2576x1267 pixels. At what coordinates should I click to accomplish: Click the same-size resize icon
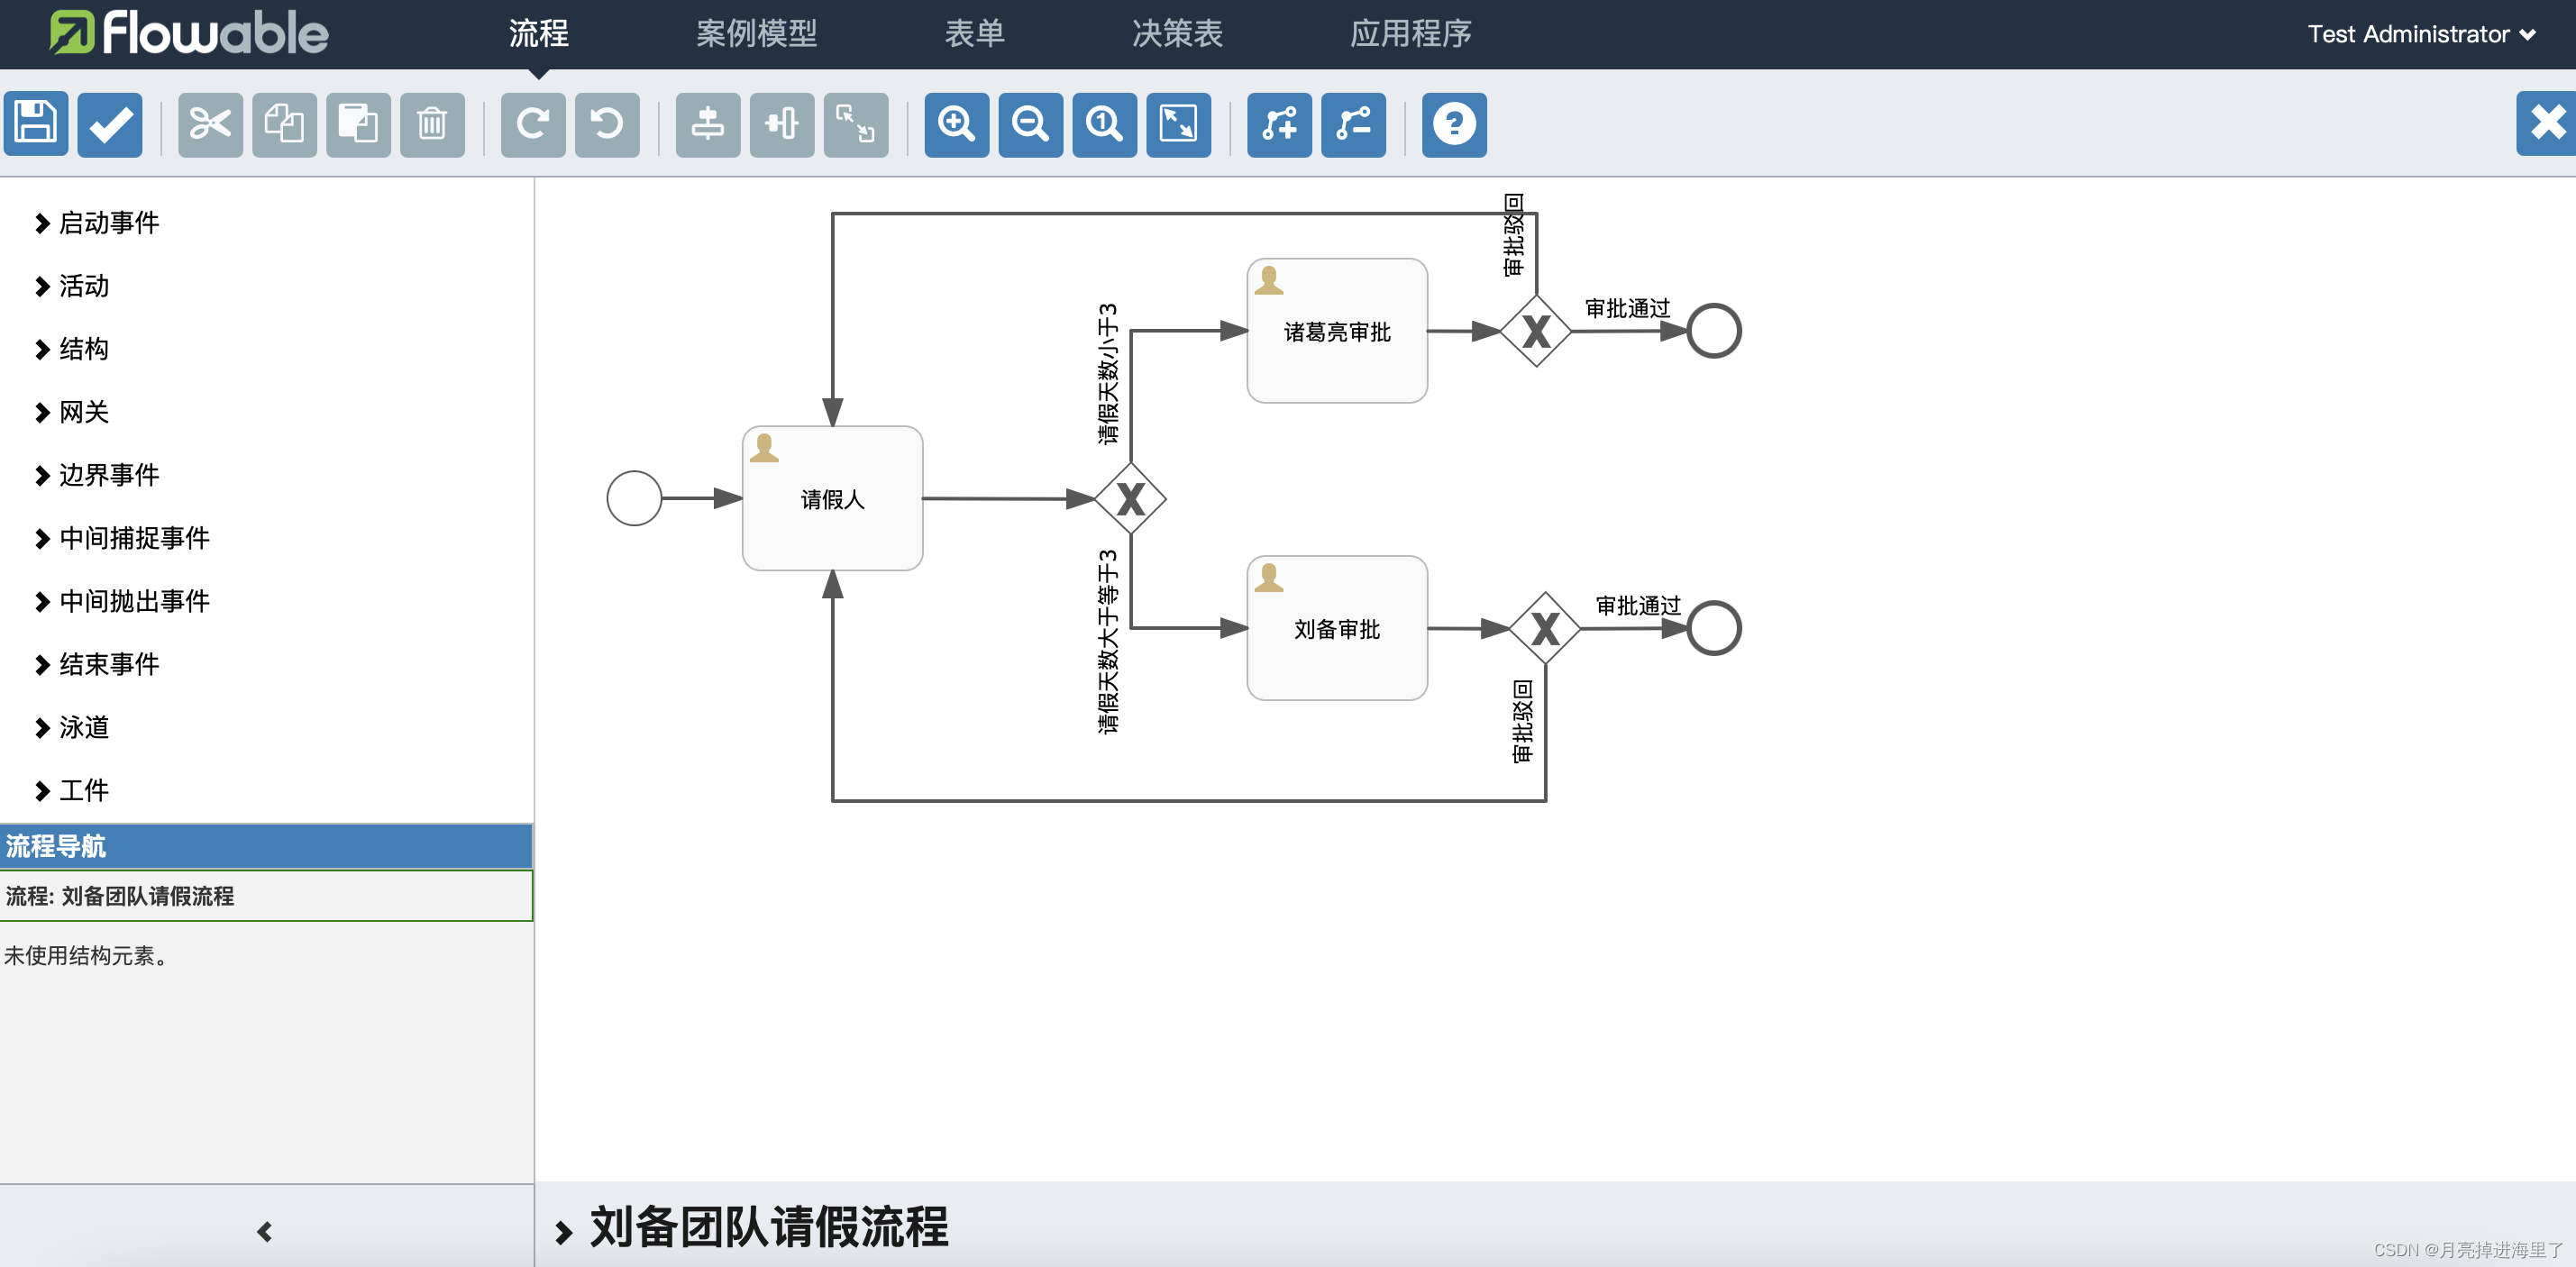click(x=856, y=124)
